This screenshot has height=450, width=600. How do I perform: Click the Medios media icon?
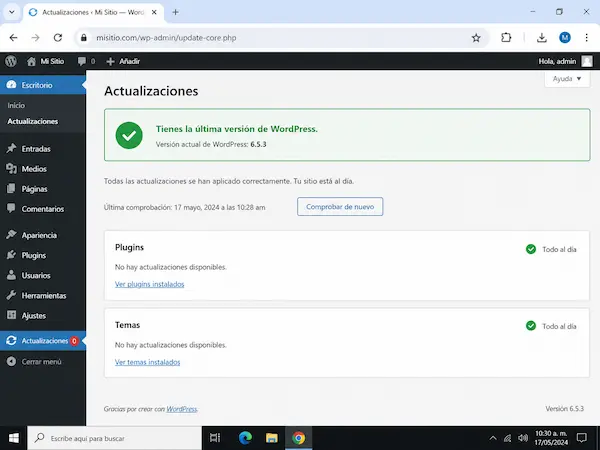pos(11,168)
